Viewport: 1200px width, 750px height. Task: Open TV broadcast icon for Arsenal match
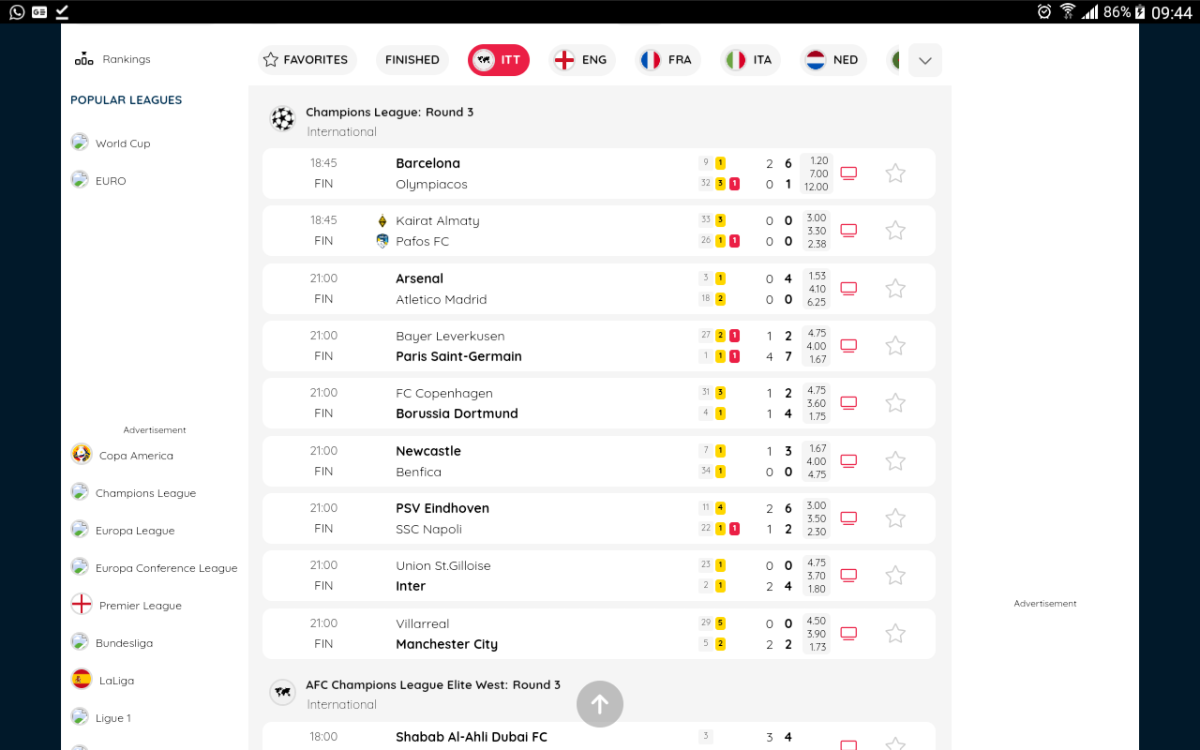pos(848,289)
